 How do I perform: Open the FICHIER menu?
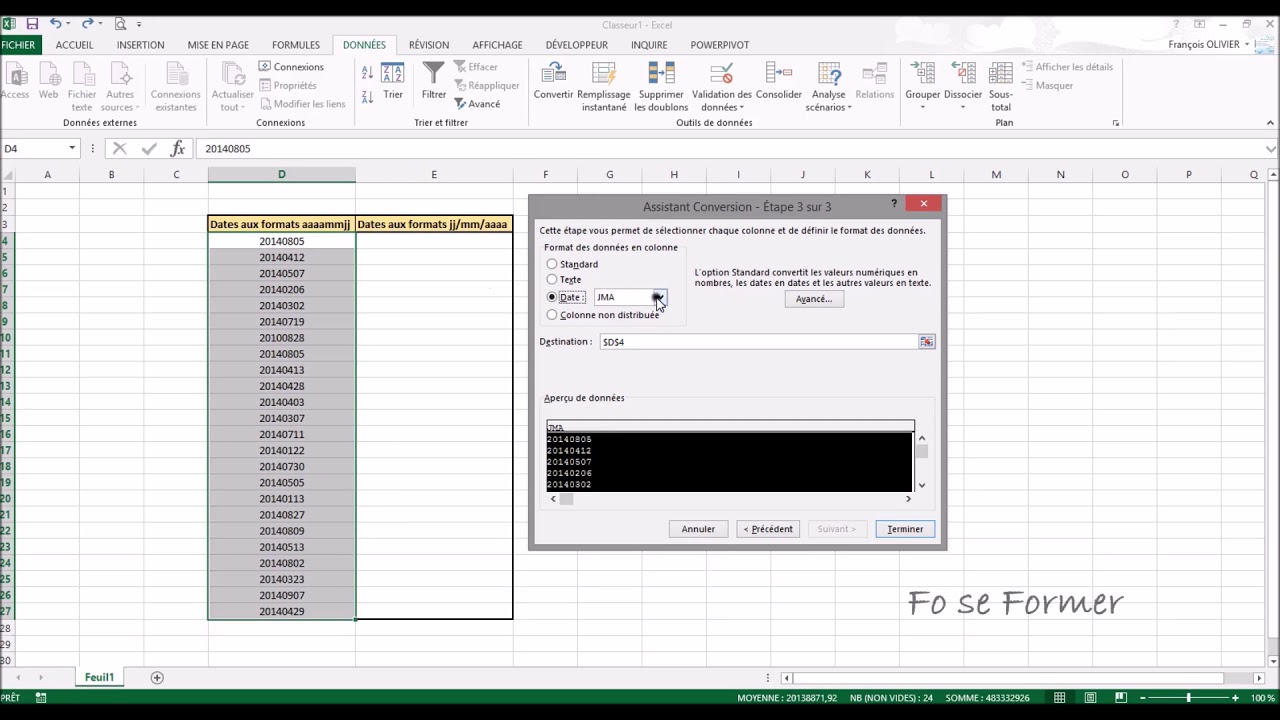(x=18, y=45)
